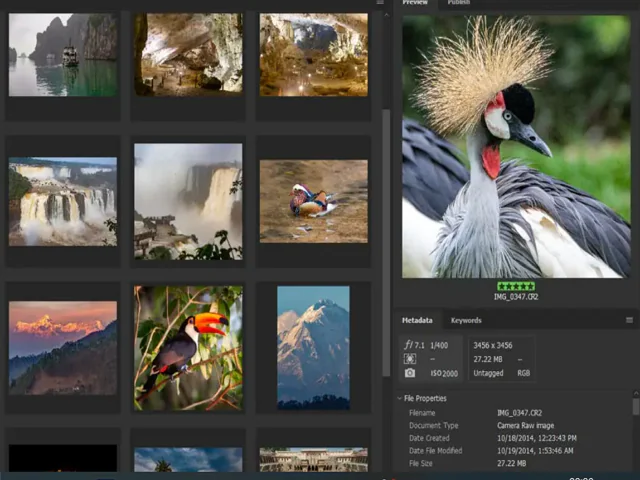The height and width of the screenshot is (480, 640).
Task: Click the aperture f/7.1 icon
Action: coord(410,344)
